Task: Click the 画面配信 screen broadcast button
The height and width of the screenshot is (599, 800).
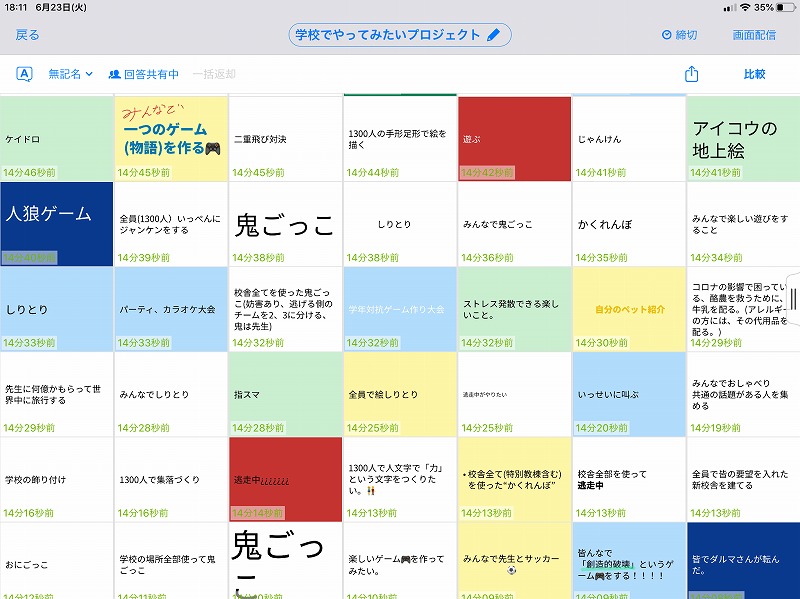Action: pos(753,35)
